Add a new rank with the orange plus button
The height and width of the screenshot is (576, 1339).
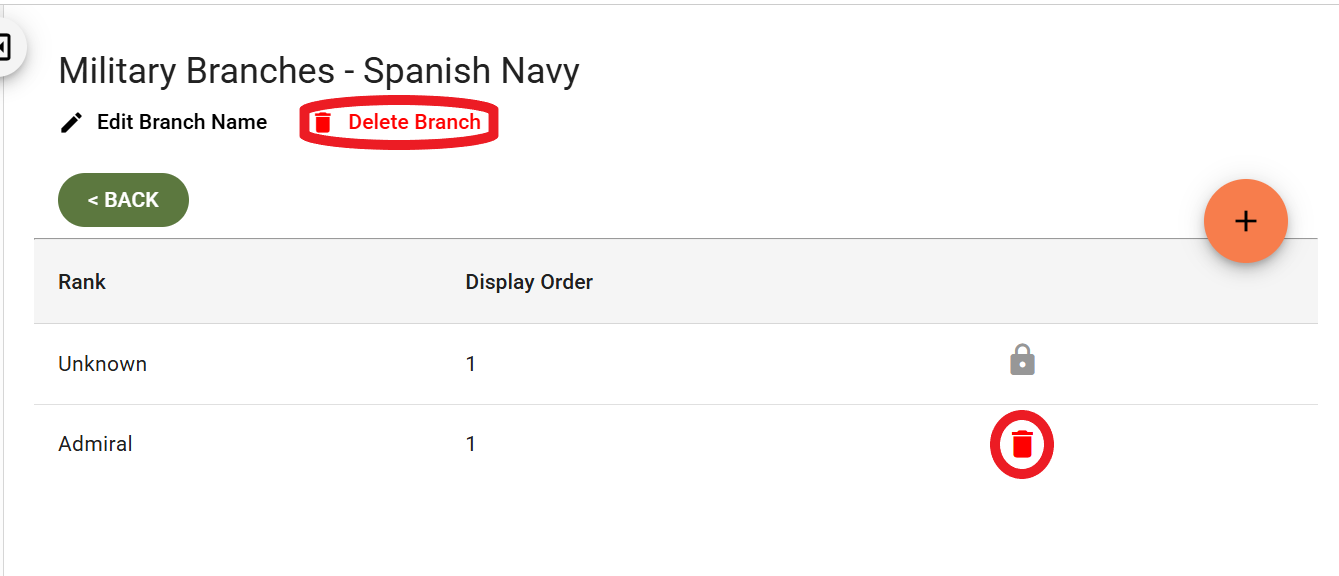click(x=1245, y=222)
